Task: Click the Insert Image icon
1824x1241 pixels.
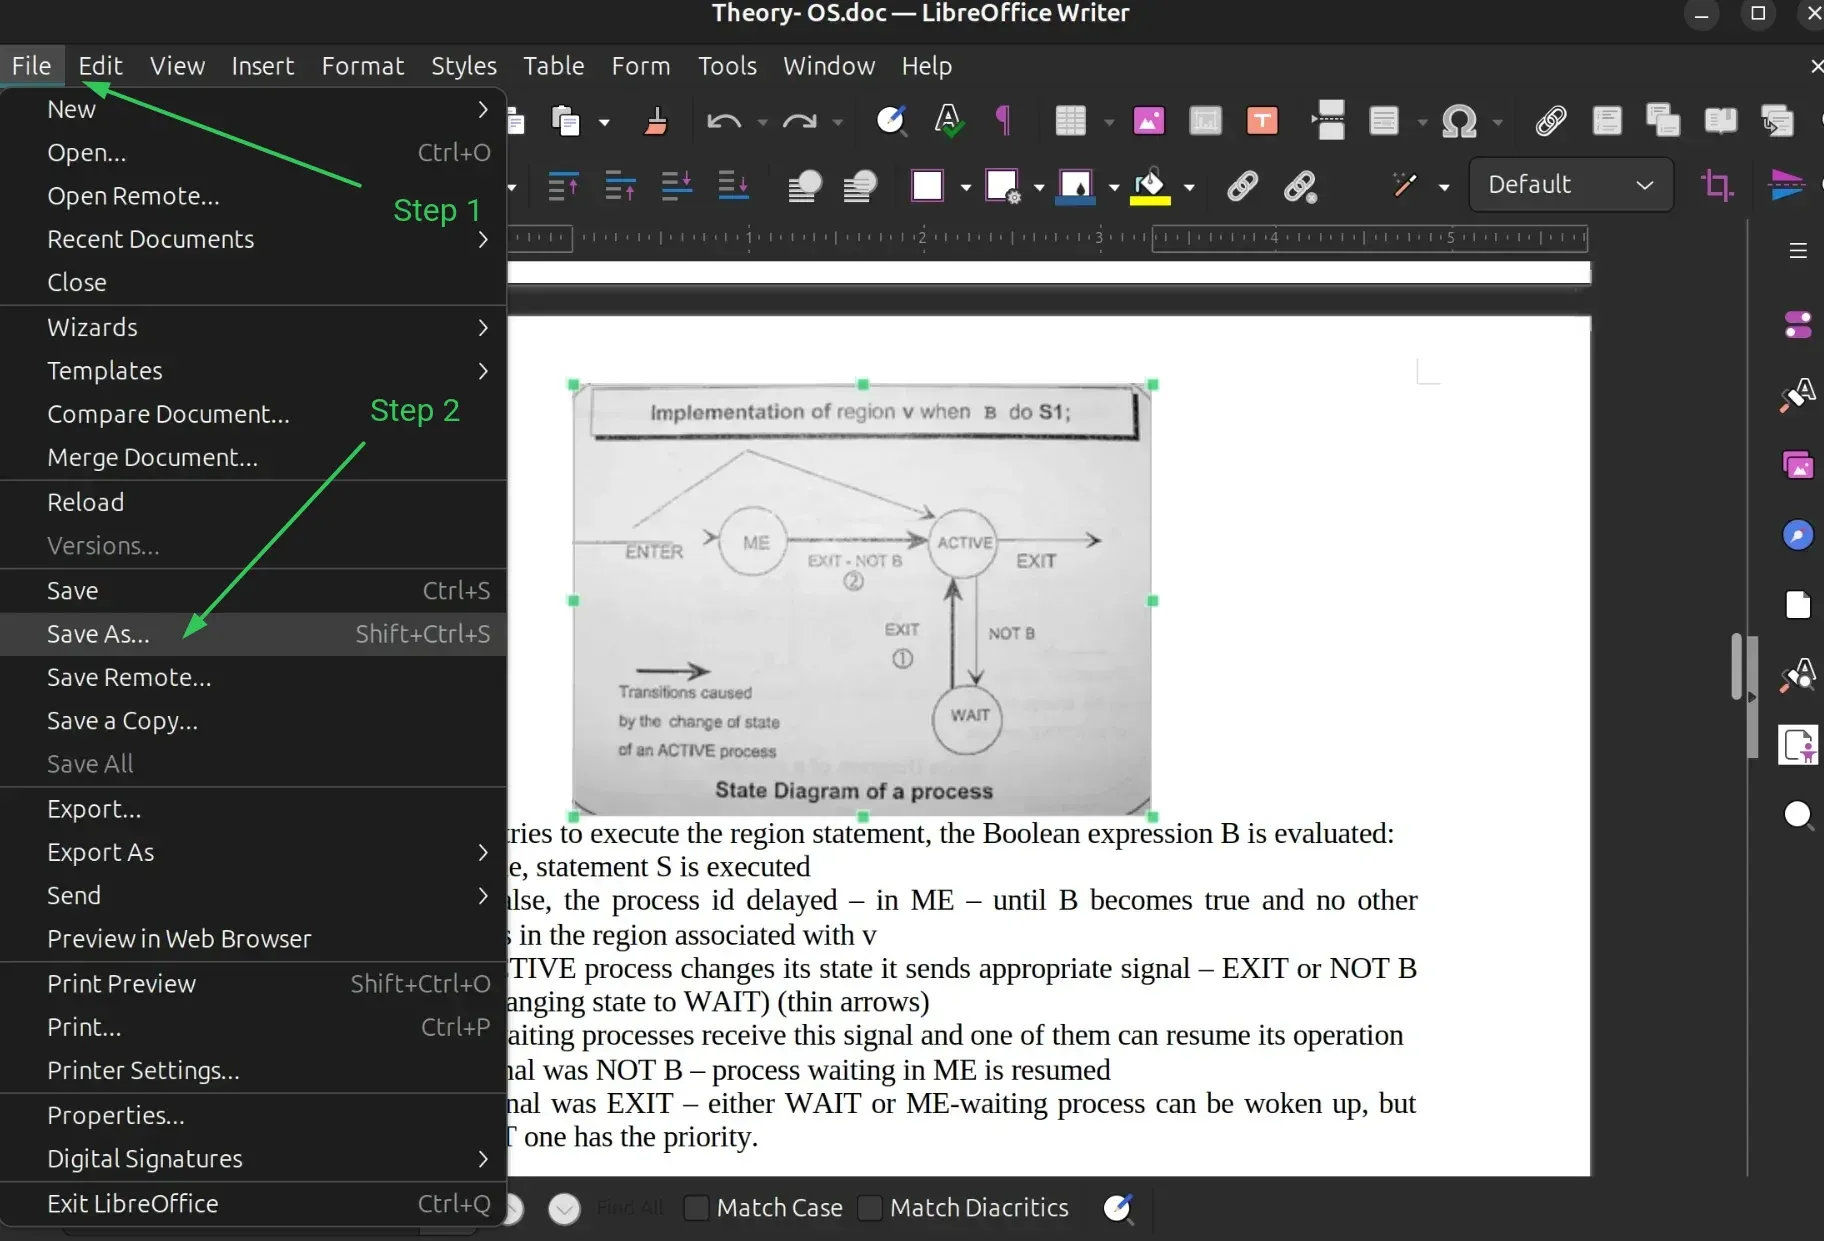Action: [x=1149, y=121]
